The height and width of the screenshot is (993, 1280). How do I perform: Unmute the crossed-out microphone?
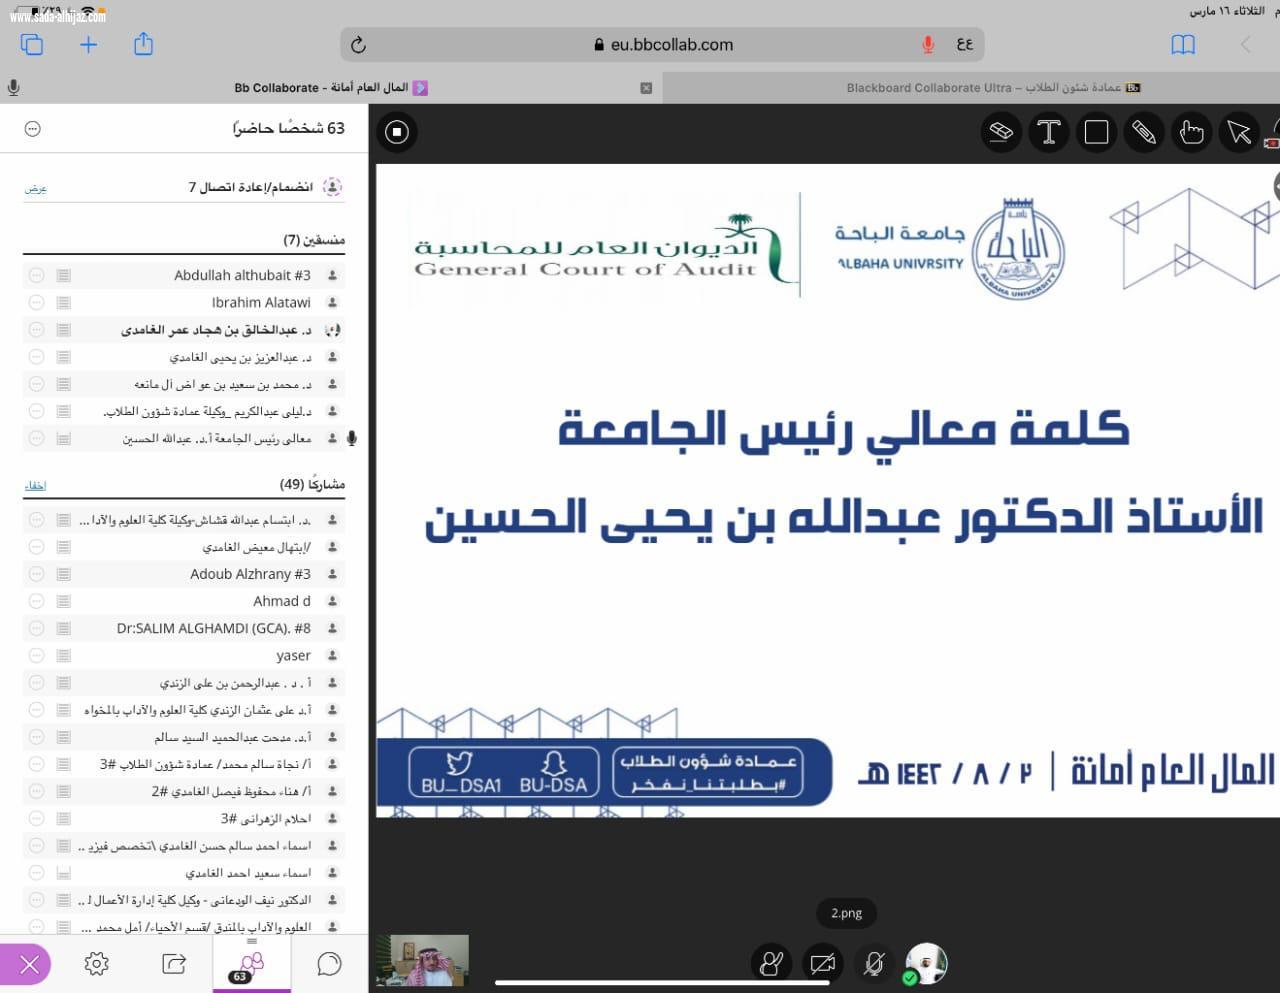(874, 963)
